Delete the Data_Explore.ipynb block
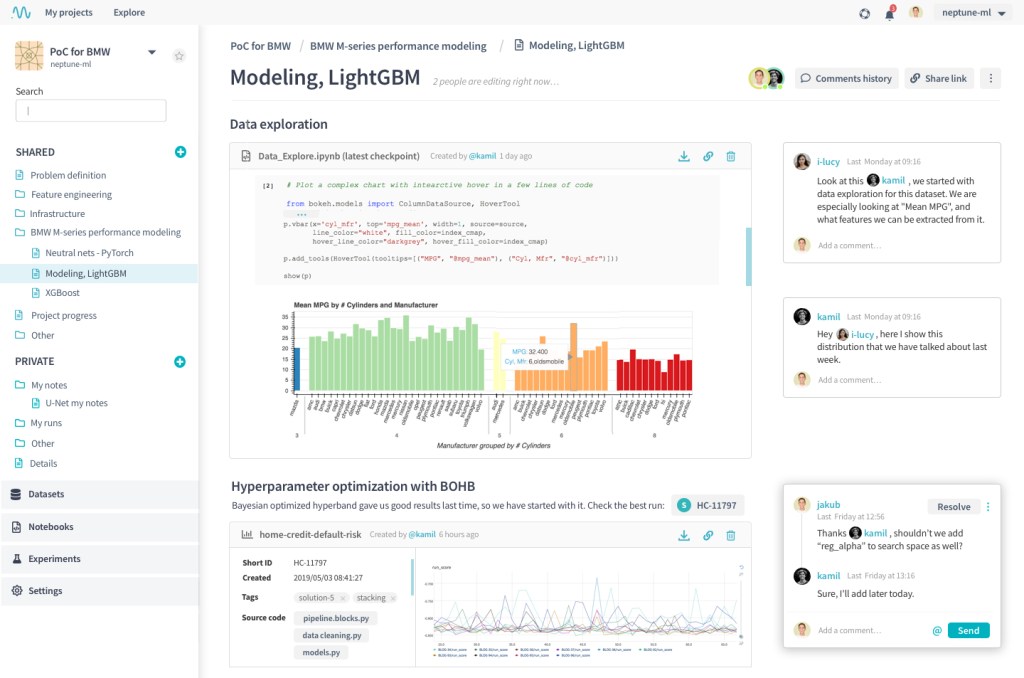 (x=731, y=157)
